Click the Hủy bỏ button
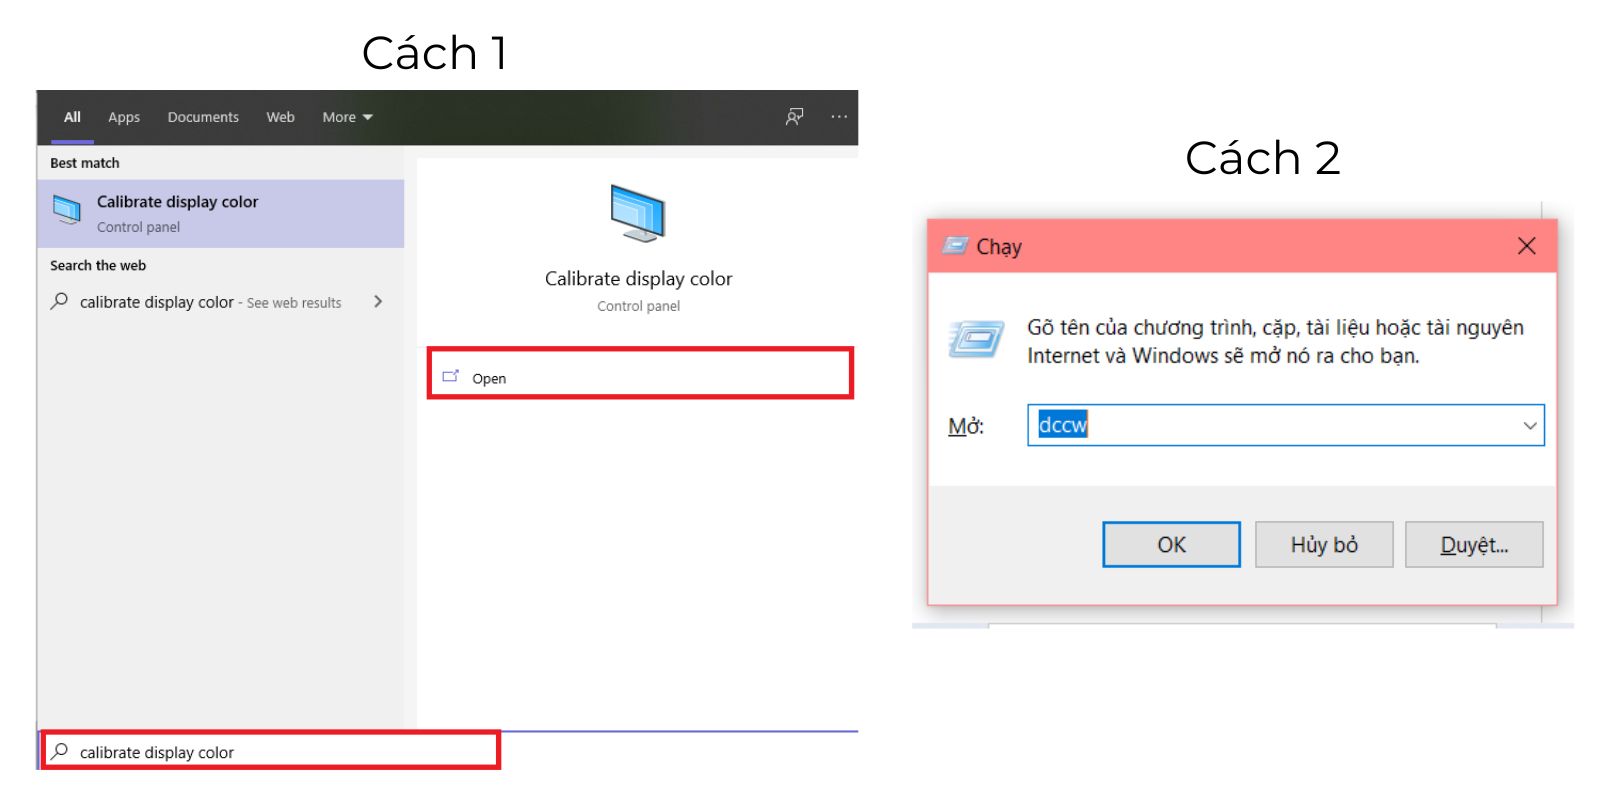1600x800 pixels. (1324, 544)
